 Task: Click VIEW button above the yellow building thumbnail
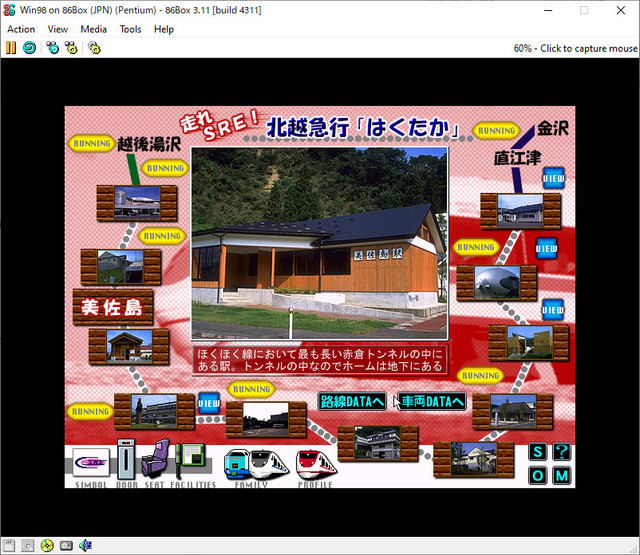553,310
